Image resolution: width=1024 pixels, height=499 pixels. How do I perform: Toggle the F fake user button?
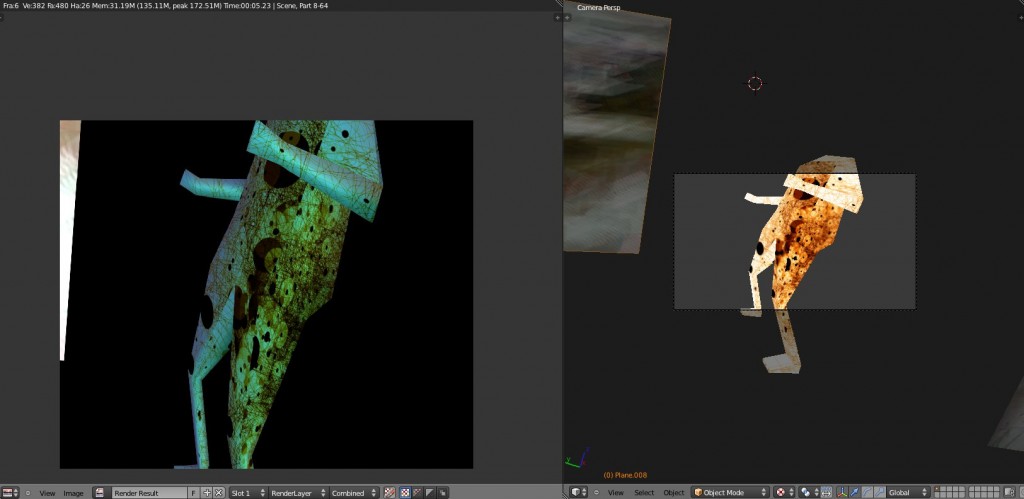coord(194,493)
